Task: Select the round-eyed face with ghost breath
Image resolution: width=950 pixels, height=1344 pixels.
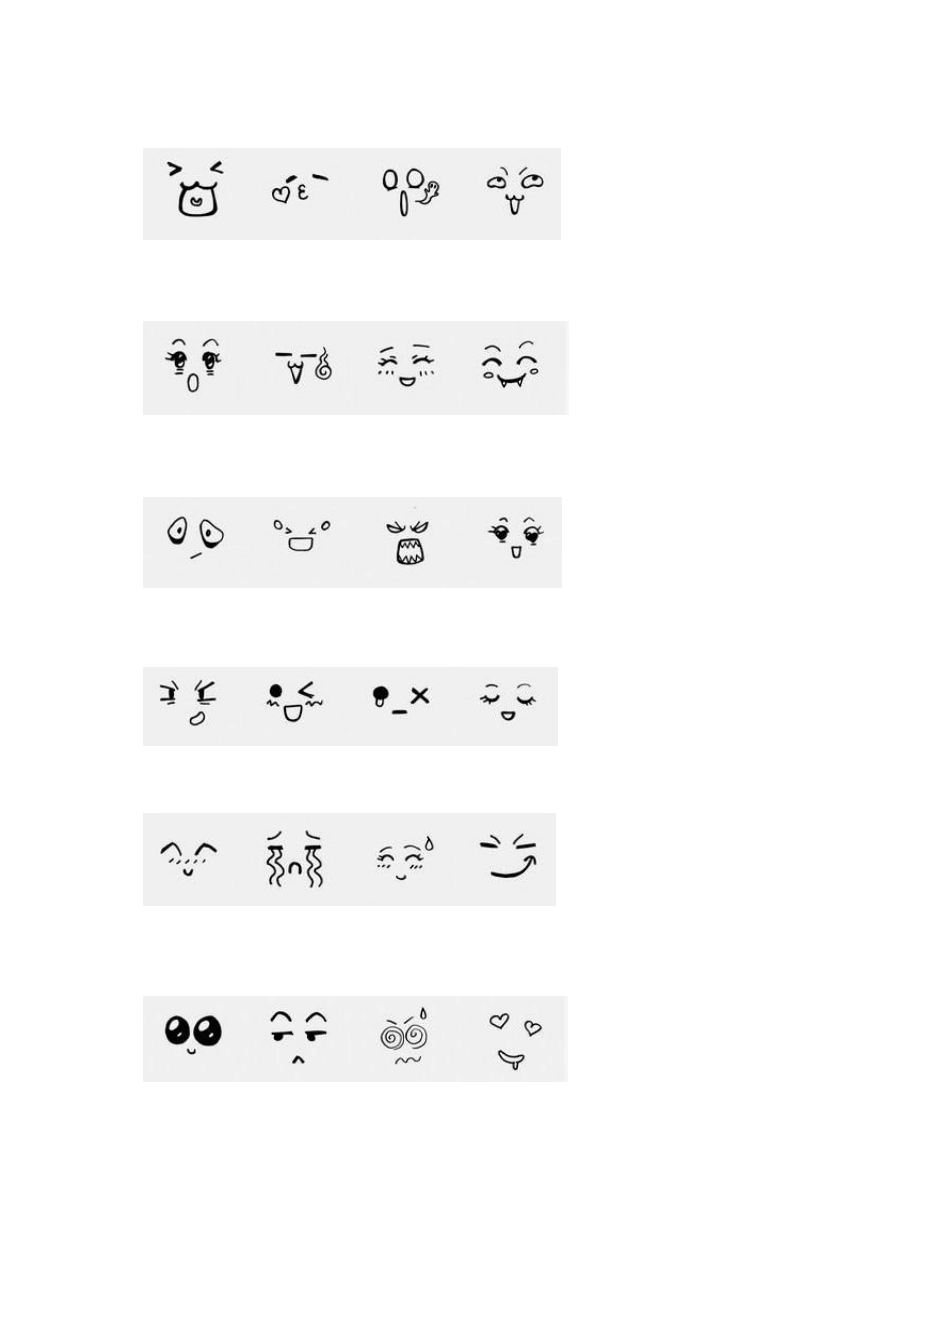Action: coord(410,191)
